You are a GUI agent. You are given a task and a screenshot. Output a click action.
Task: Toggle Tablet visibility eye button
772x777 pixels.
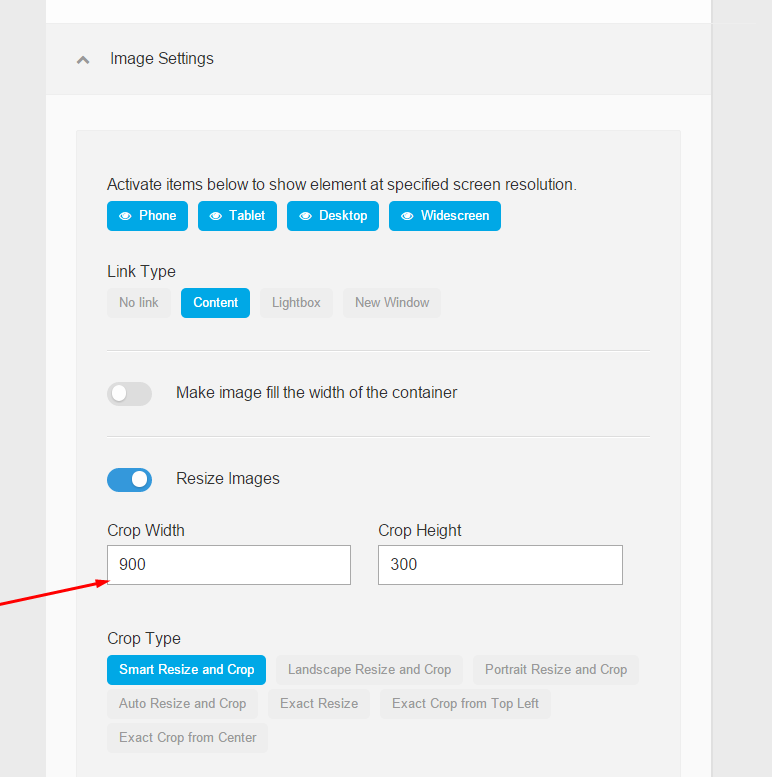(x=237, y=216)
